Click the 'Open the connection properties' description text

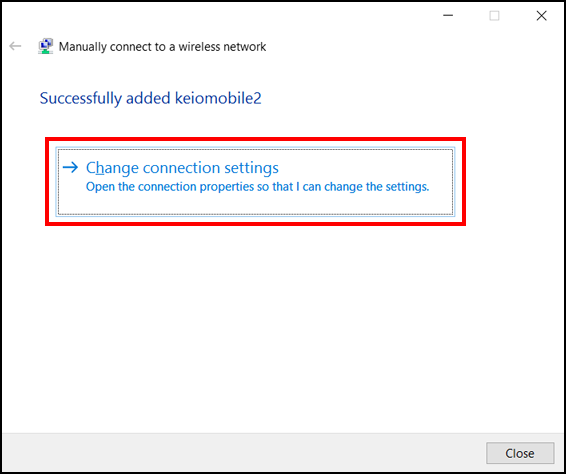[x=257, y=187]
